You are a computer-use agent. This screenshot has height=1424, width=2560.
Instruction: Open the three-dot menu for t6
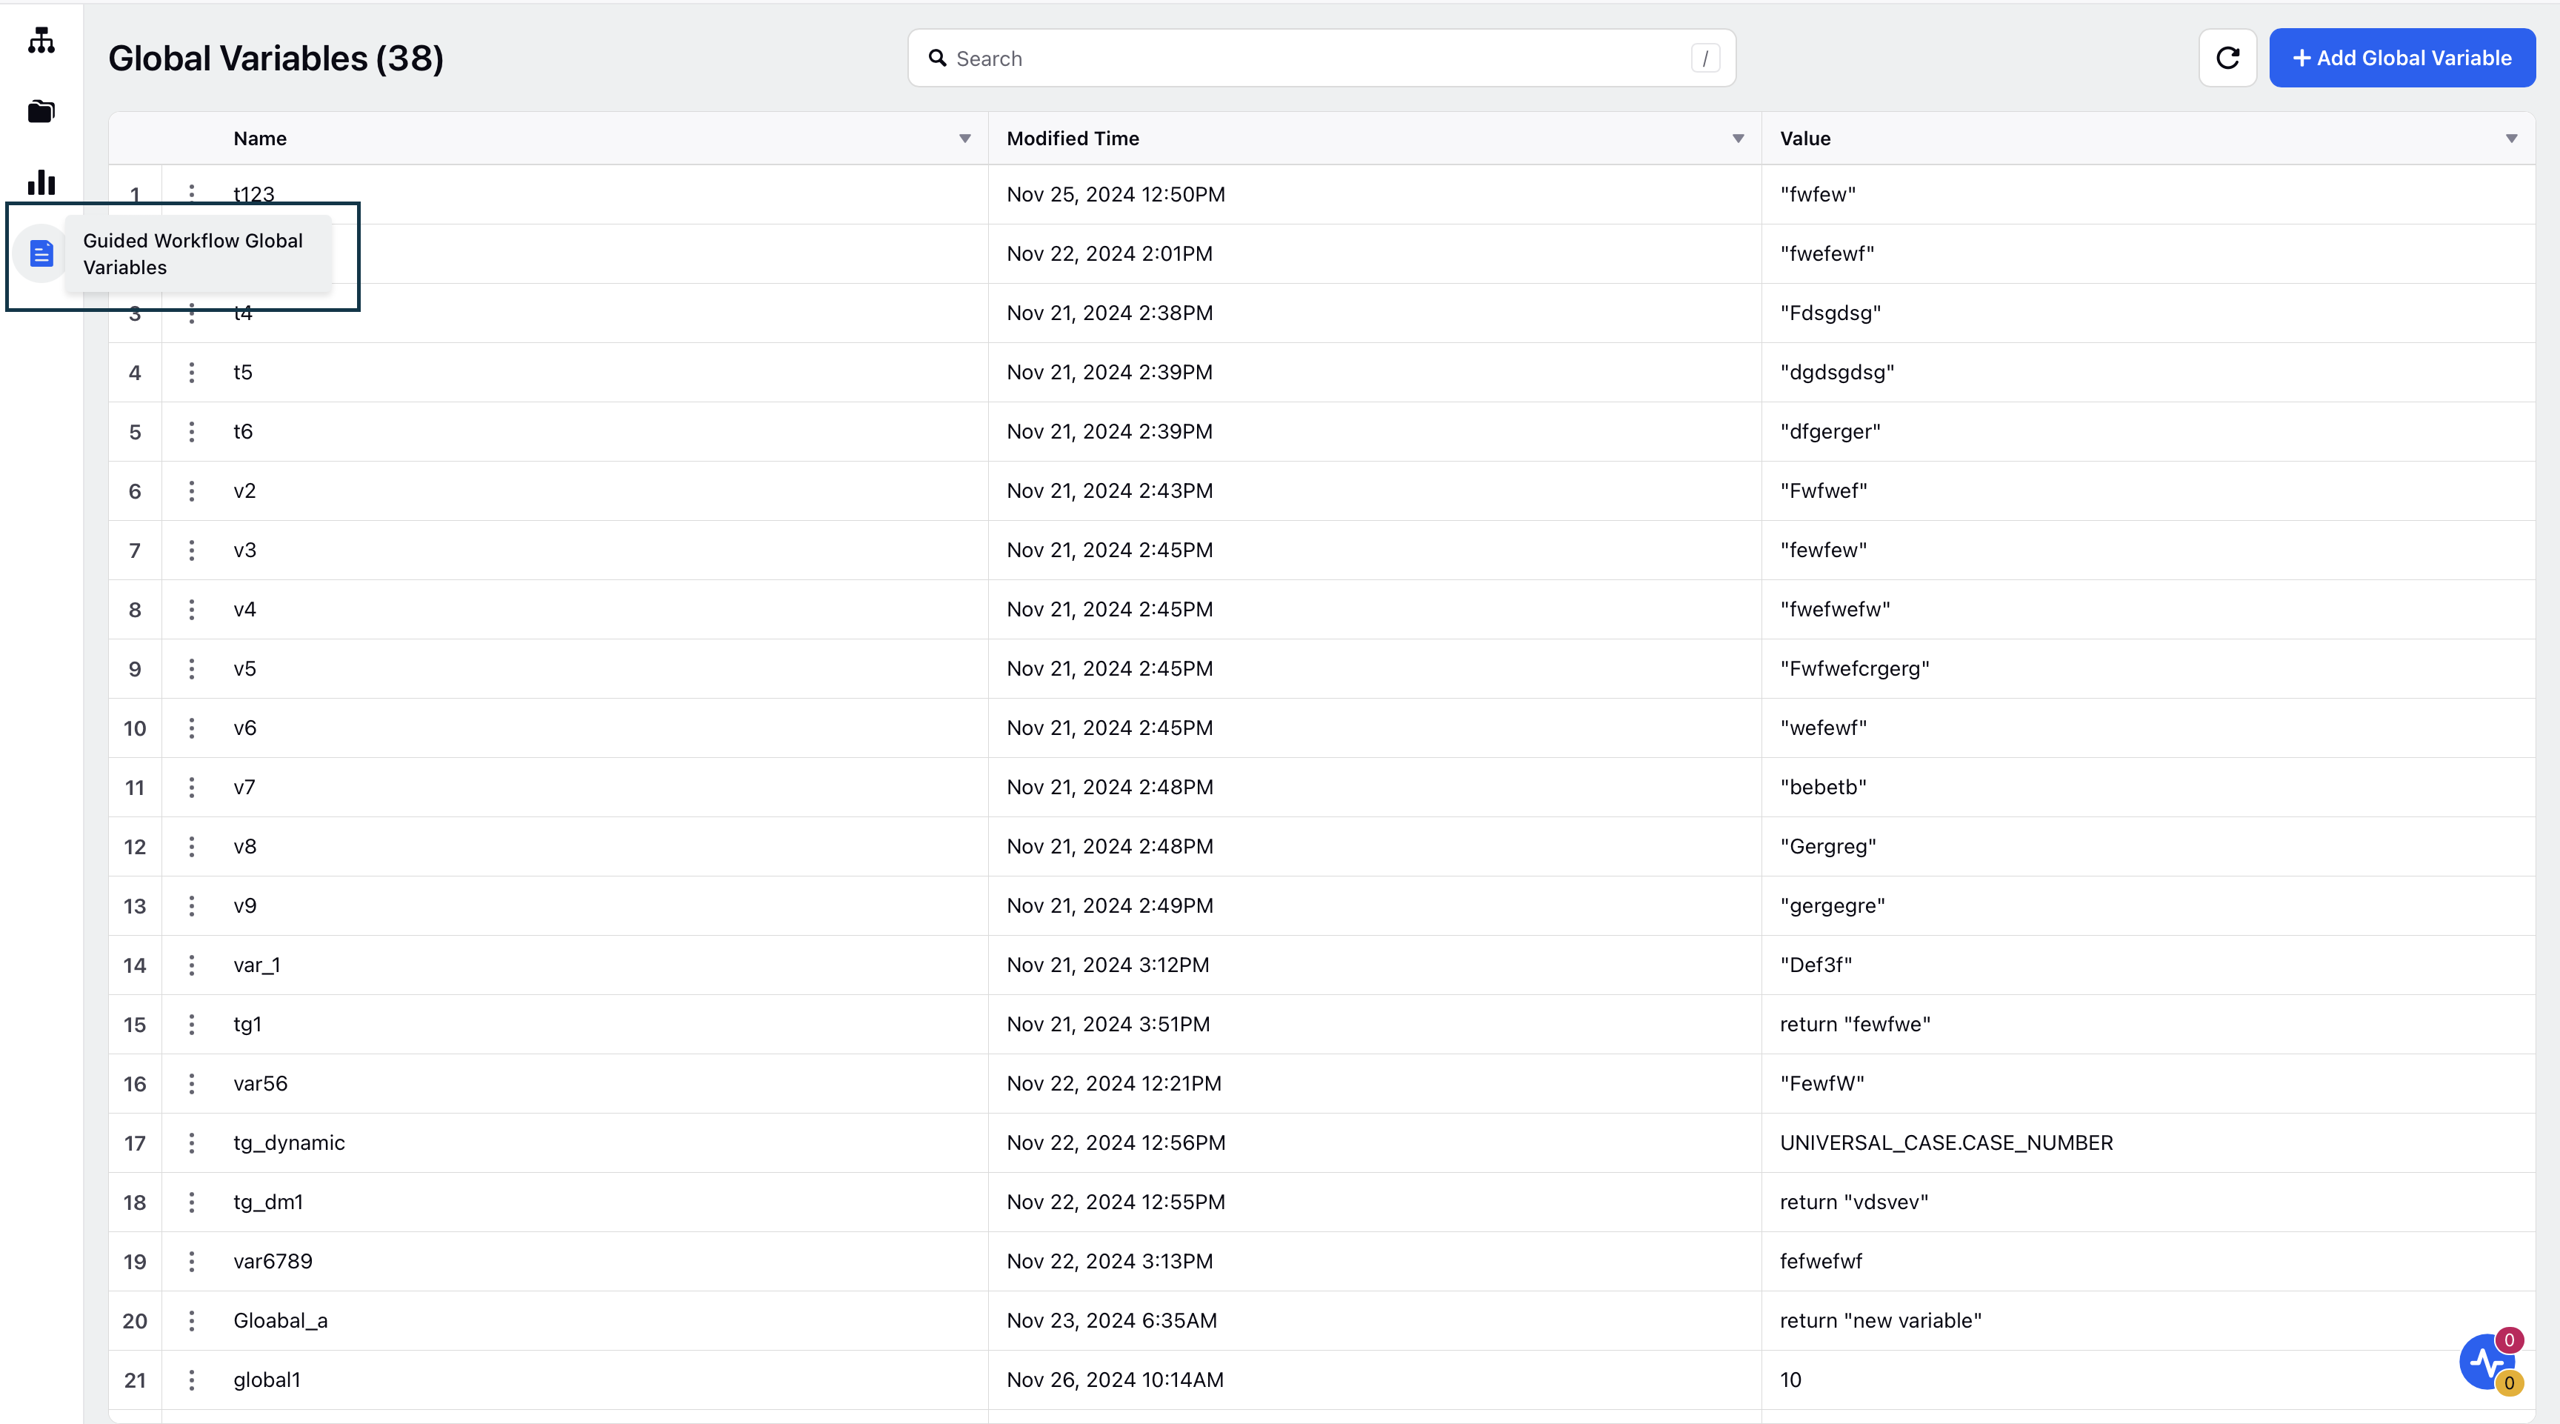pyautogui.click(x=191, y=431)
